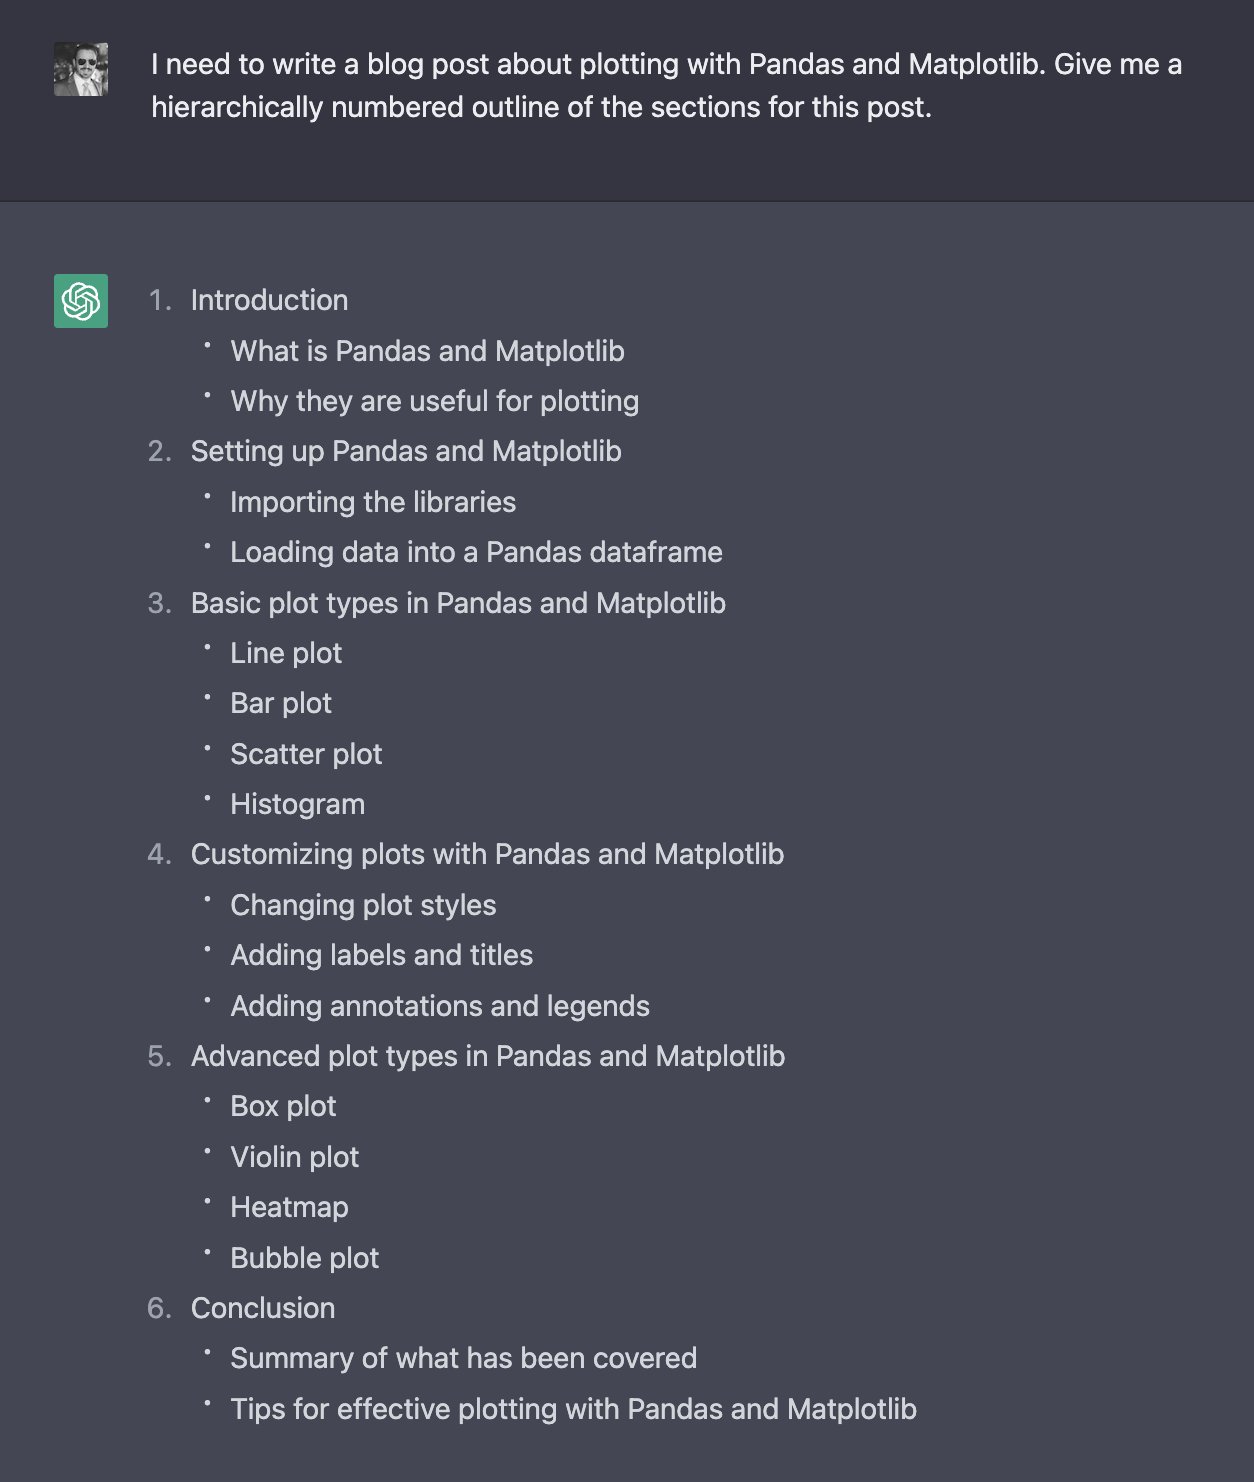Screen dimensions: 1254x1482
Task: Select 'Basic plot types in Pandas and Matplotlib'
Action: click(x=458, y=603)
